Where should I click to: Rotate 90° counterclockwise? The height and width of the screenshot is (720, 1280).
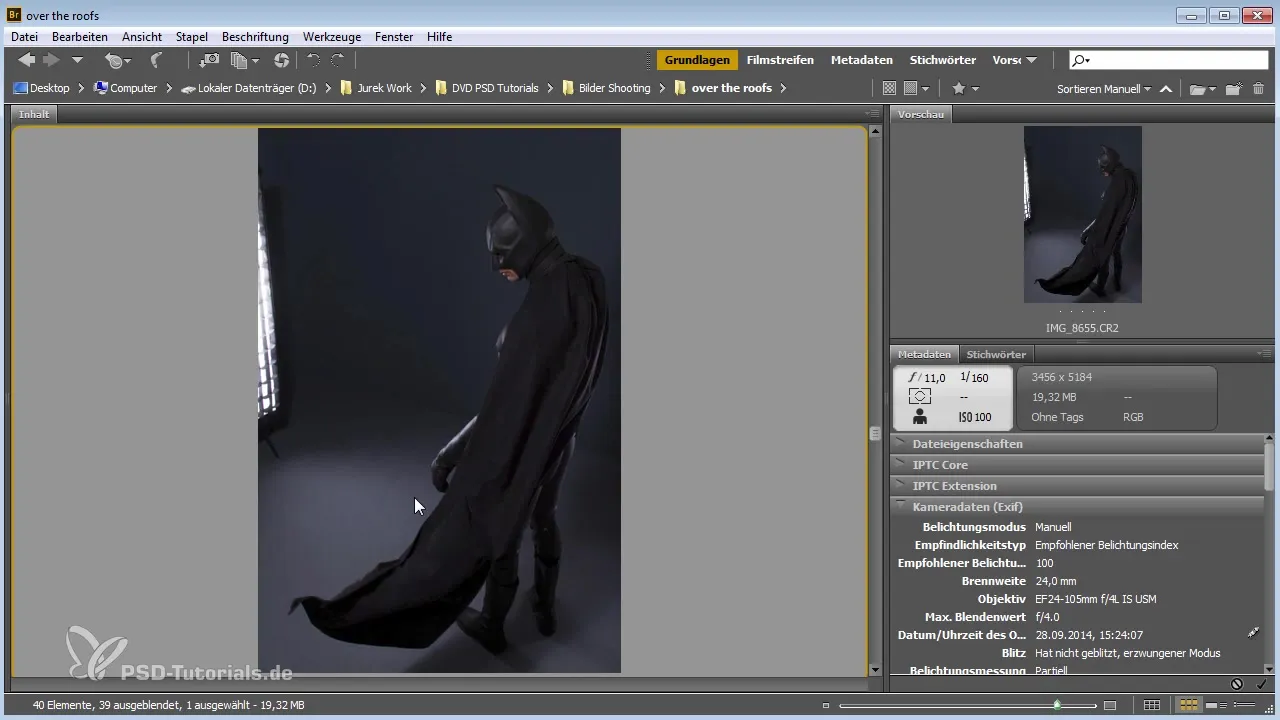(313, 61)
